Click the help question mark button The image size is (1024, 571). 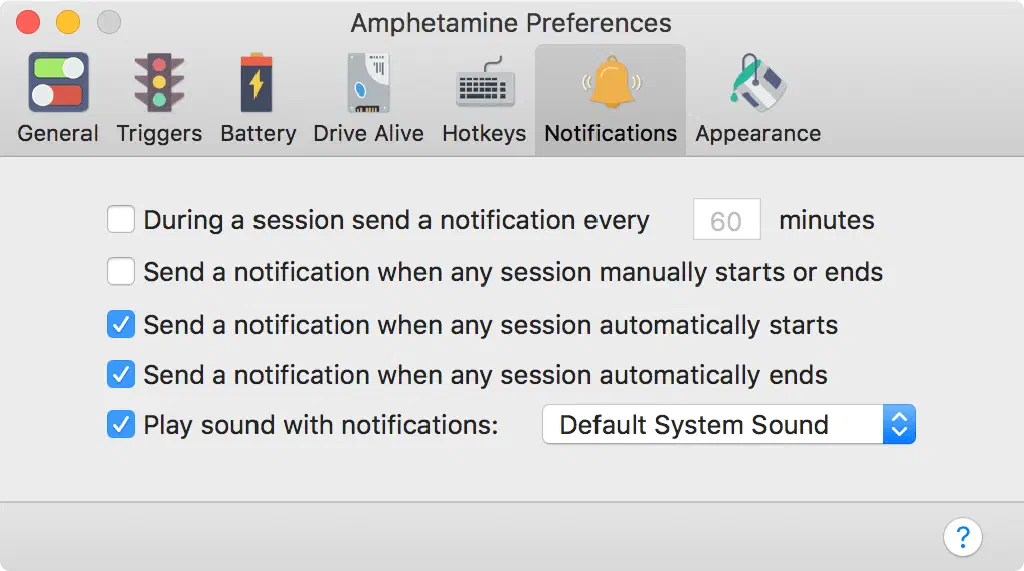pyautogui.click(x=963, y=536)
